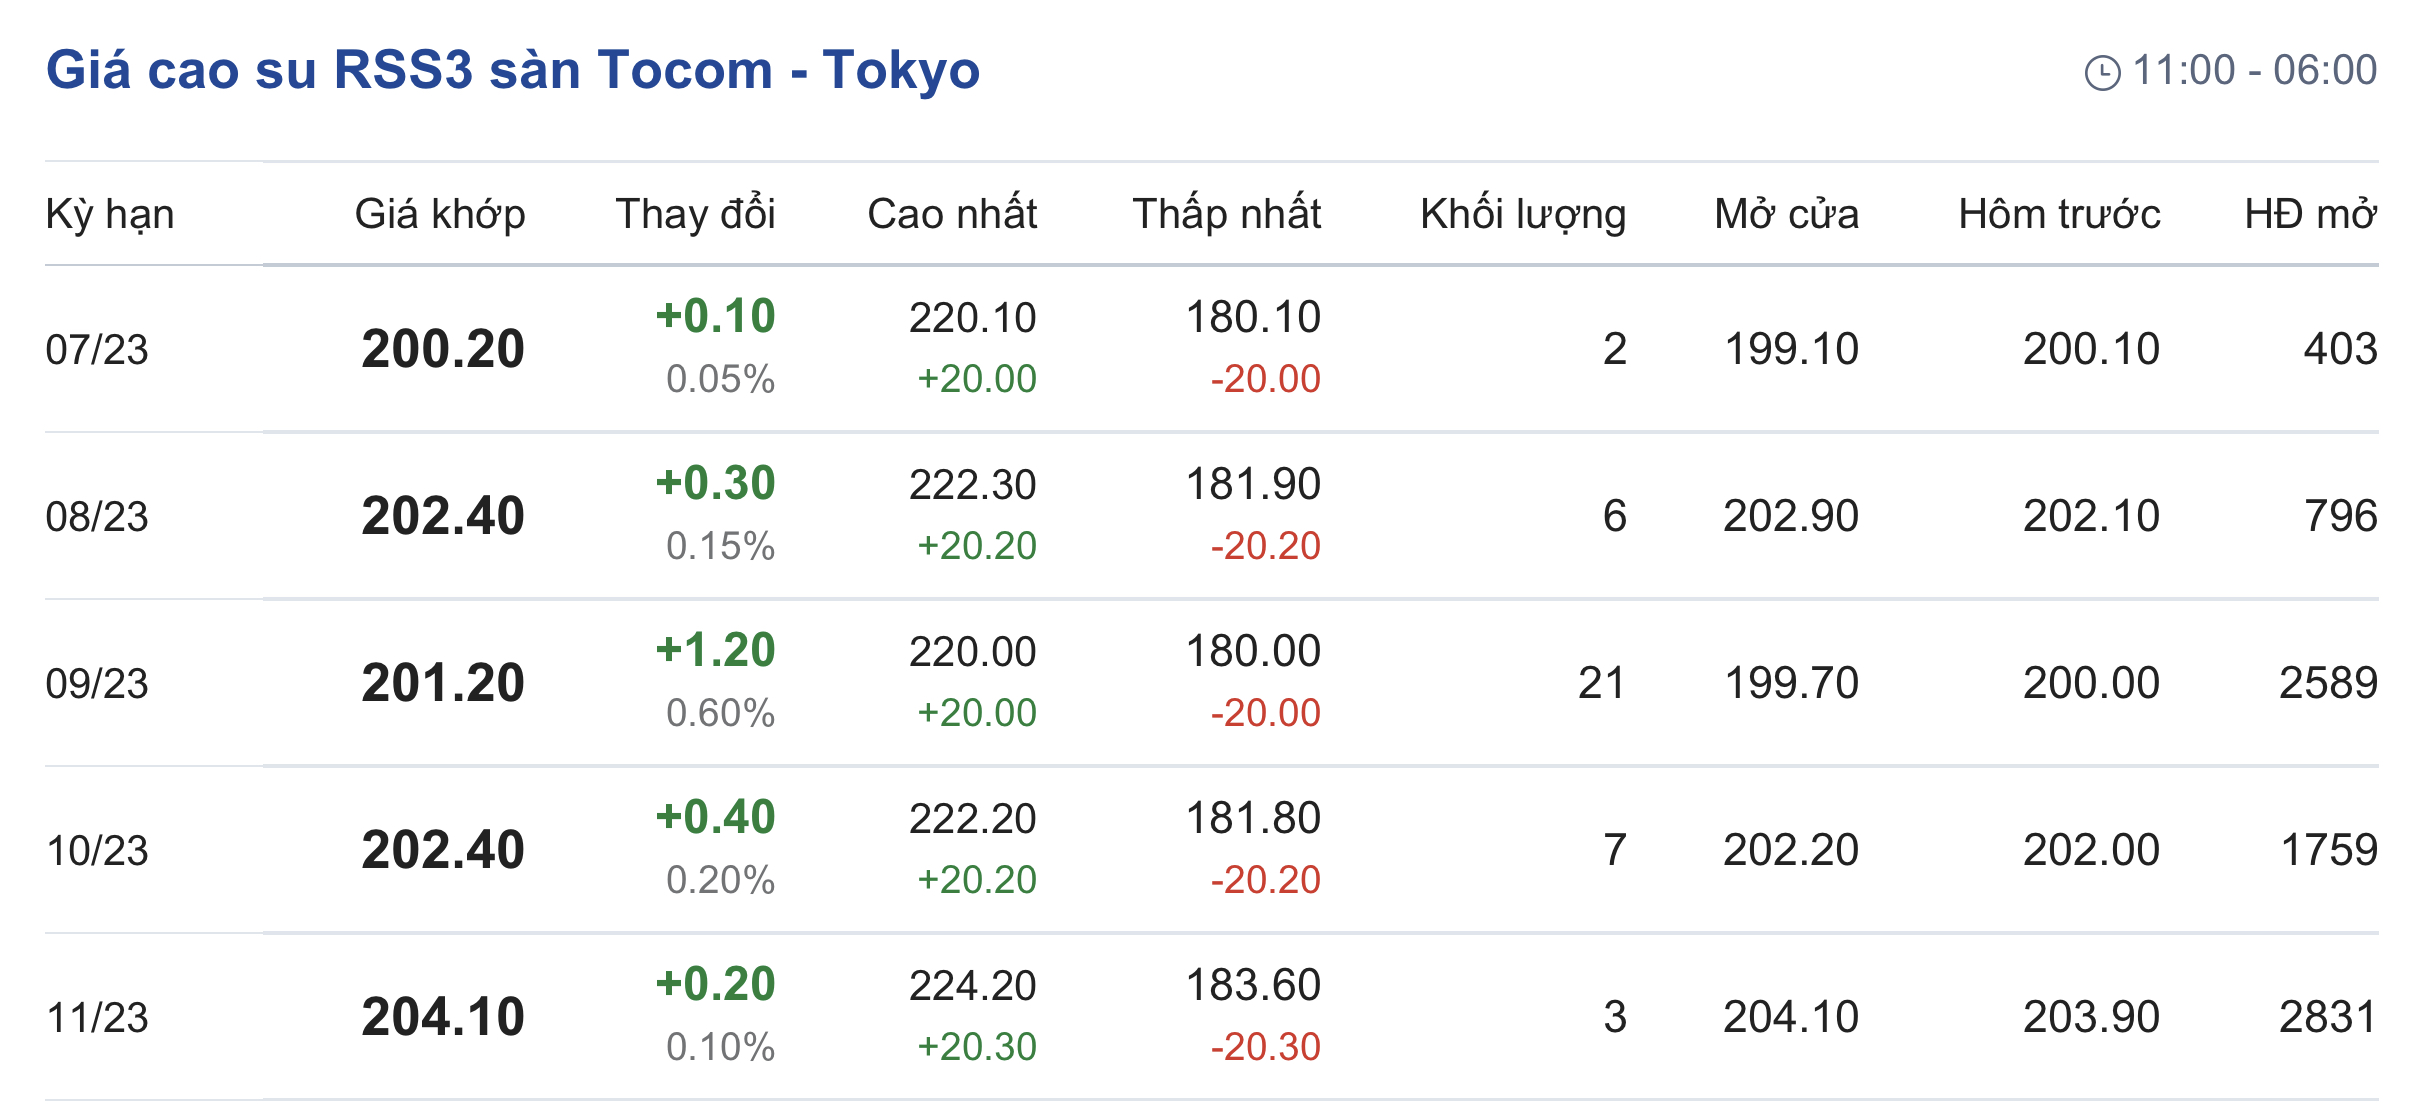The height and width of the screenshot is (1110, 2424).
Task: Click the 11/23 contract term
Action: click(x=97, y=1018)
